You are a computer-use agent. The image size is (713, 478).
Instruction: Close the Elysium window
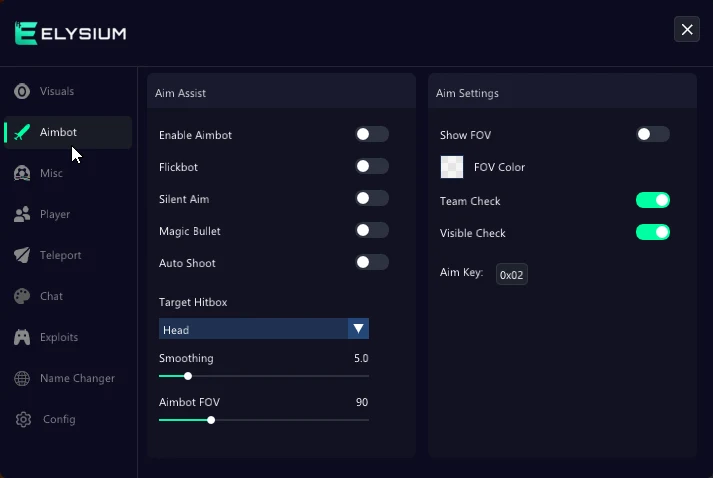[687, 29]
